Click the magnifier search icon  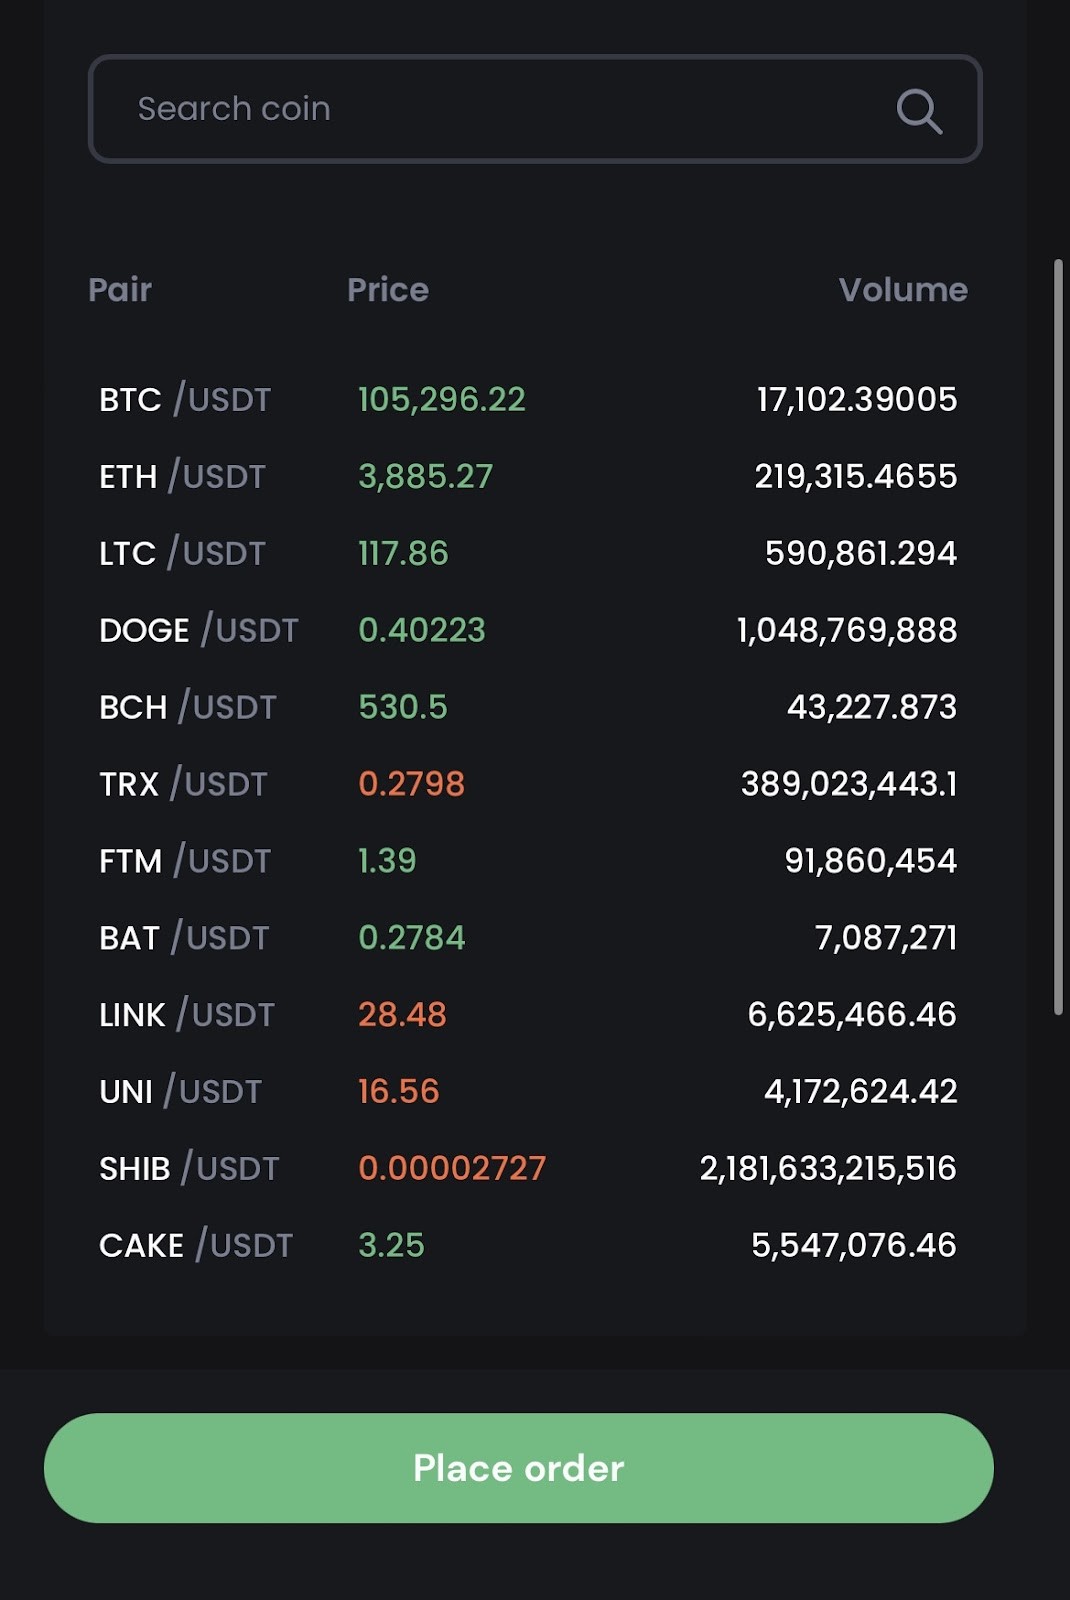click(x=919, y=110)
